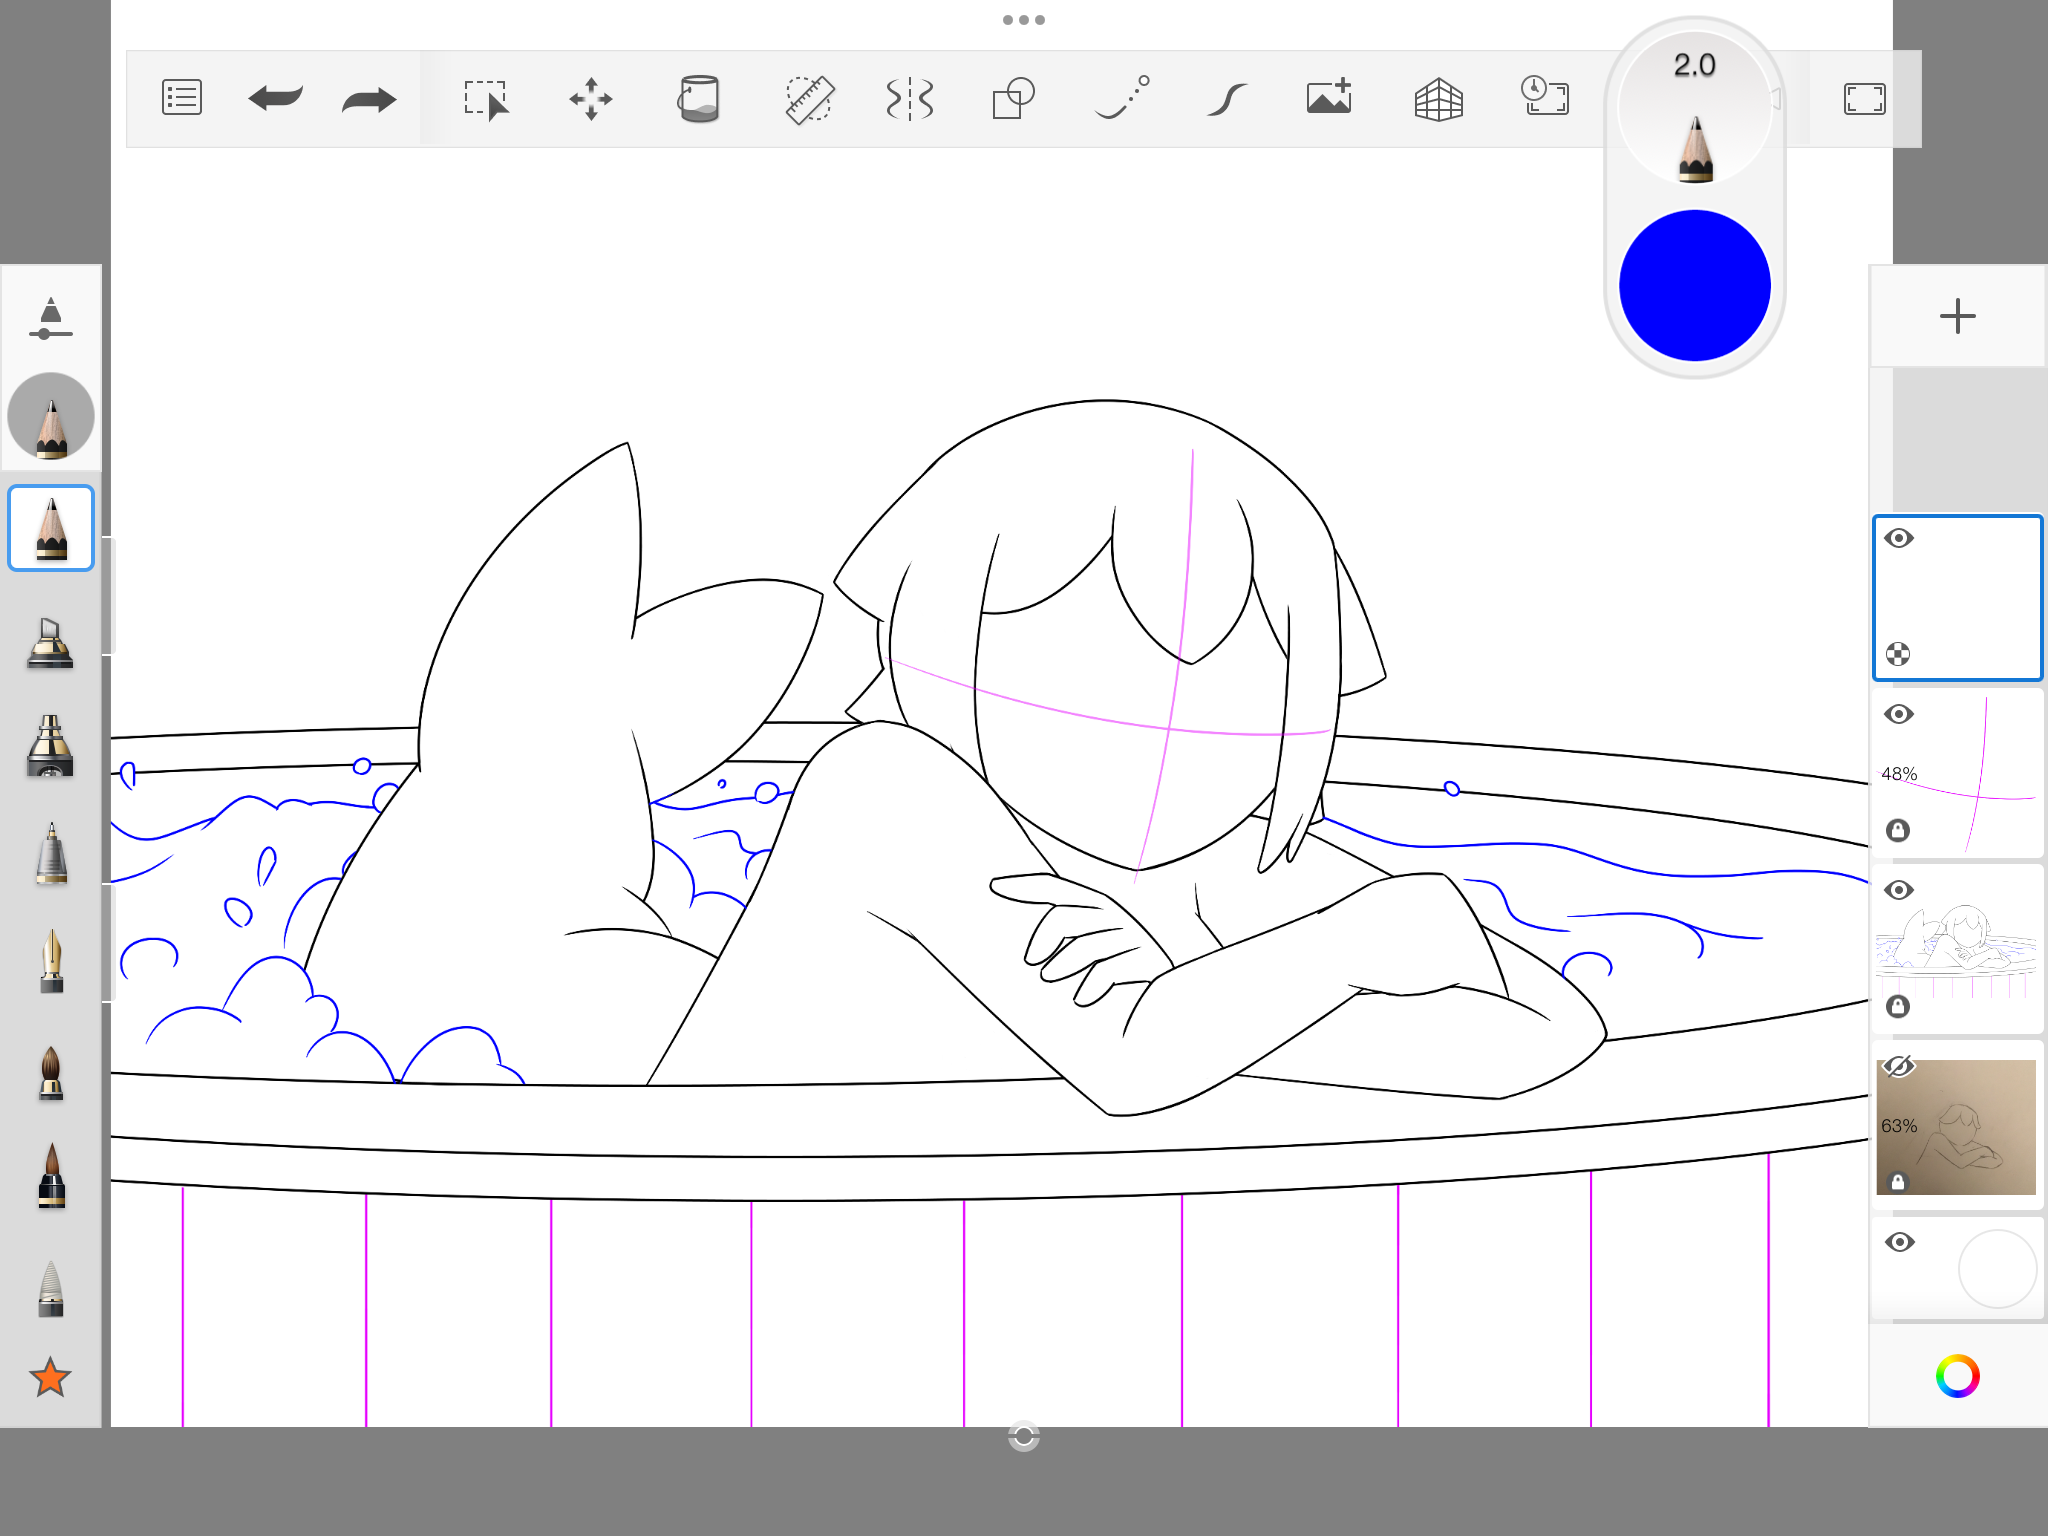Screen dimensions: 2048x1536
Task: Open the Ruler guides tool
Action: click(x=808, y=99)
